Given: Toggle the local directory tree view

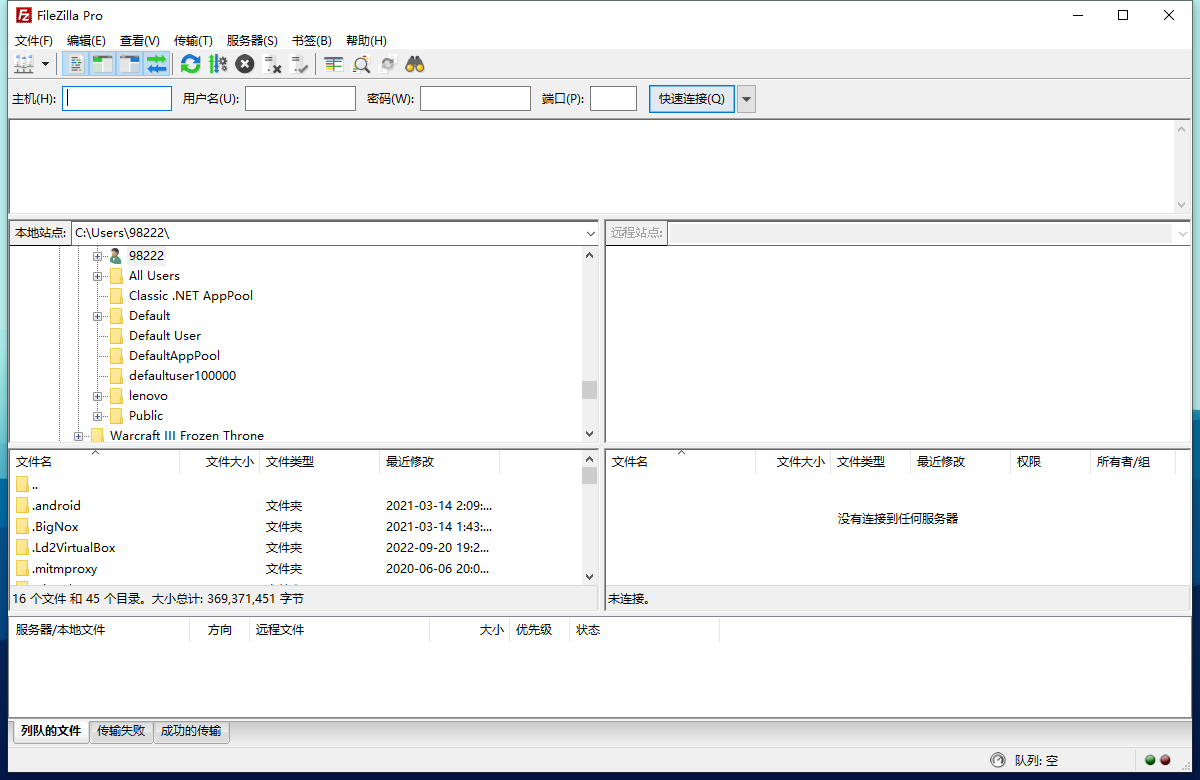Looking at the screenshot, I should click(x=103, y=64).
